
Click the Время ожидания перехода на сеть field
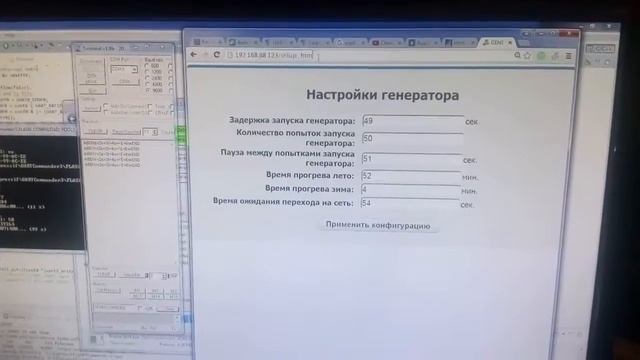point(410,203)
